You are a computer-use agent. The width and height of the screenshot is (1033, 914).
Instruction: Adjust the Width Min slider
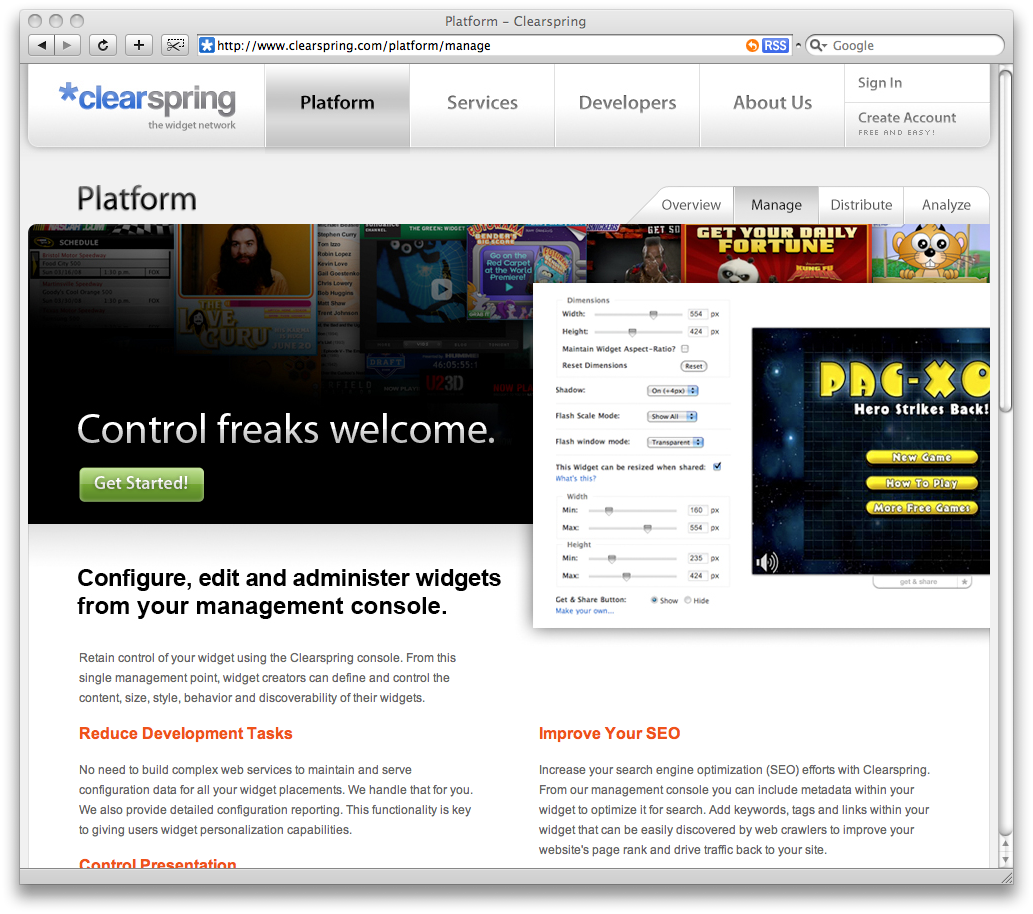click(609, 511)
